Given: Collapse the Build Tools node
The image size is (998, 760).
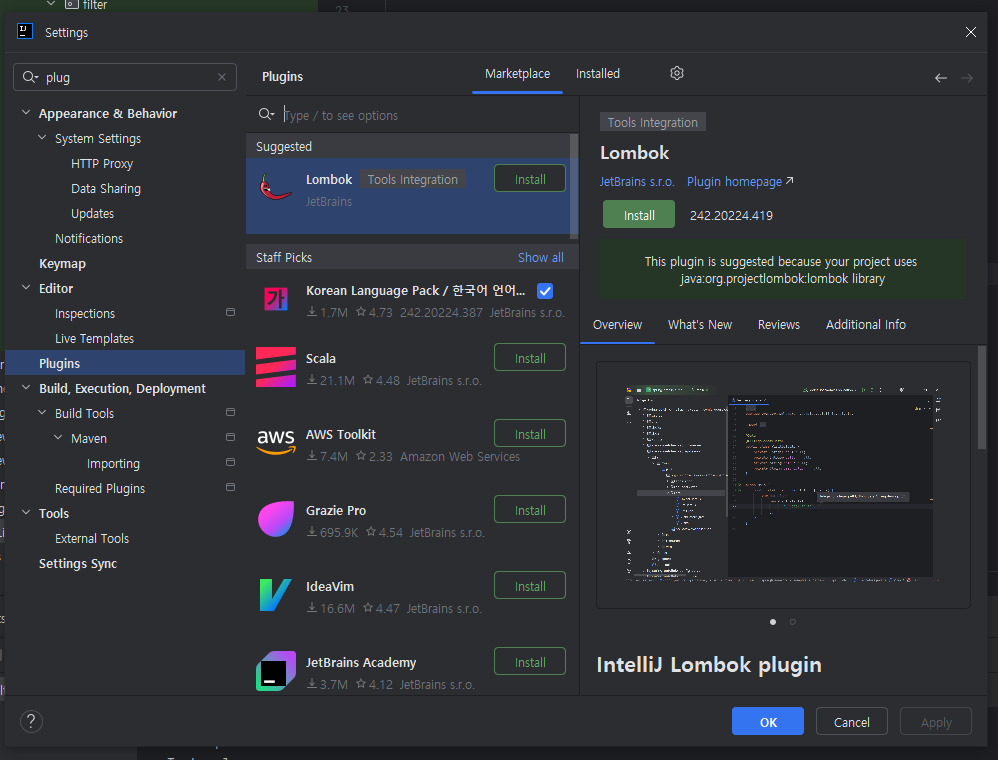Looking at the screenshot, I should coord(42,412).
